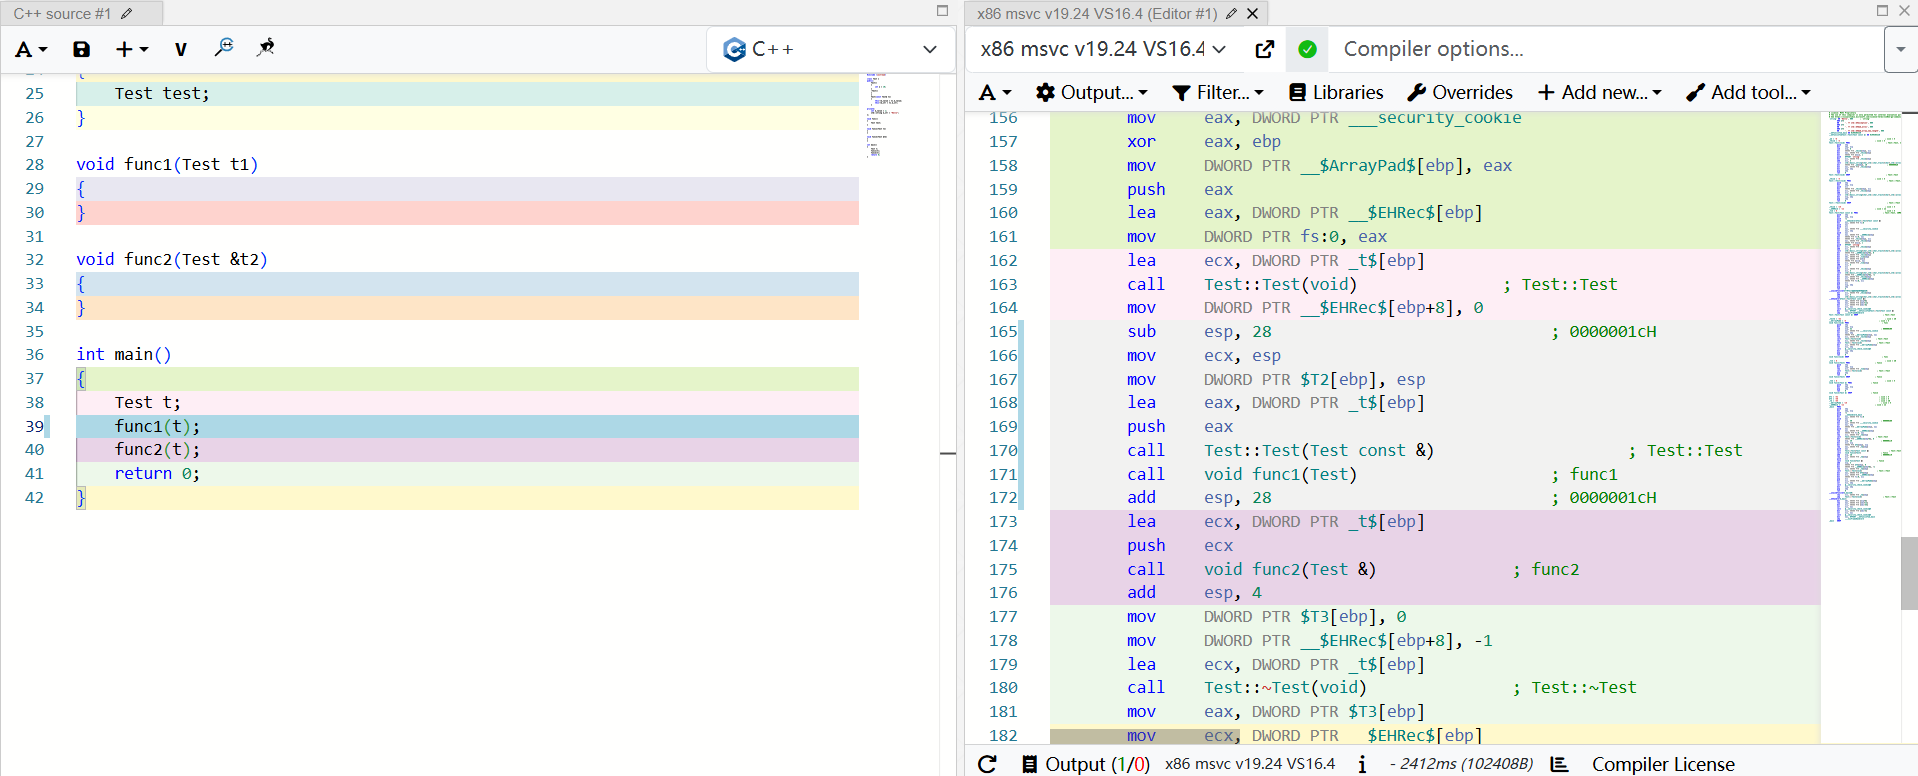Screen dimensions: 1918x776
Task: Expand the x86 msvc compiler selector
Action: pos(1103,49)
